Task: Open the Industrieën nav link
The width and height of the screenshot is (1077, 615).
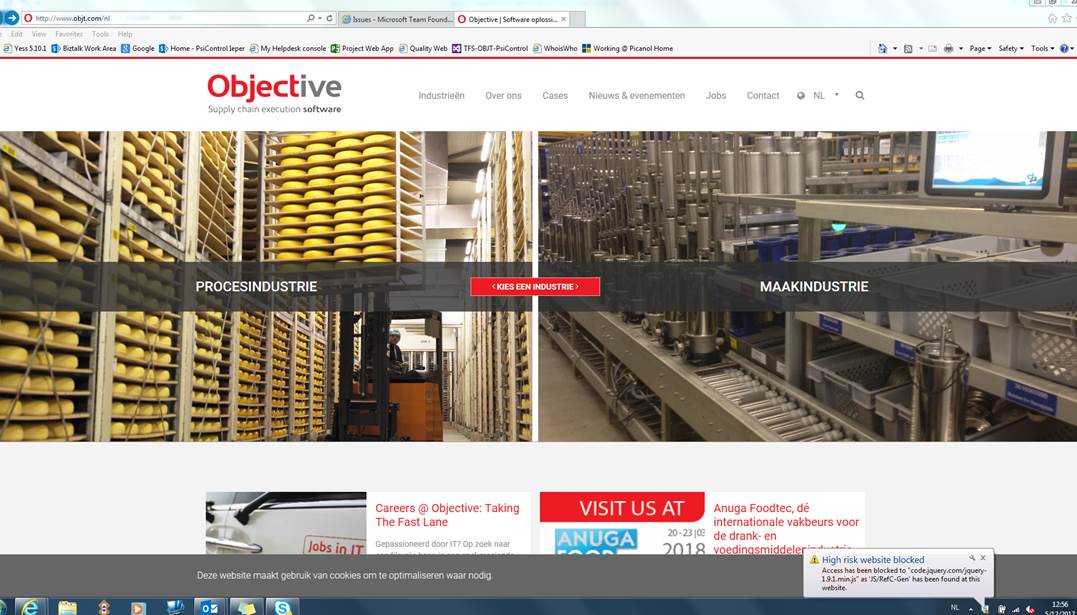Action: pos(442,96)
